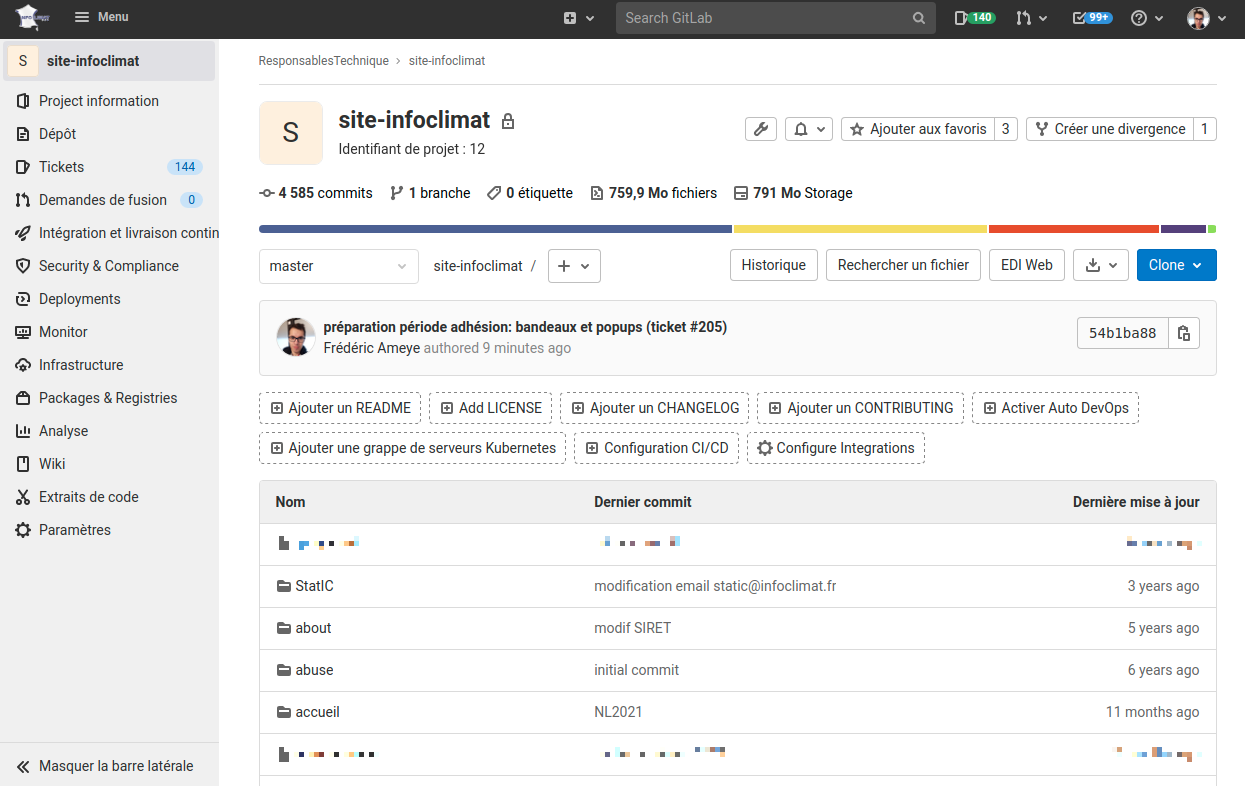Click the Intégration et livraison rocket icon
1245x786 pixels.
click(x=23, y=233)
